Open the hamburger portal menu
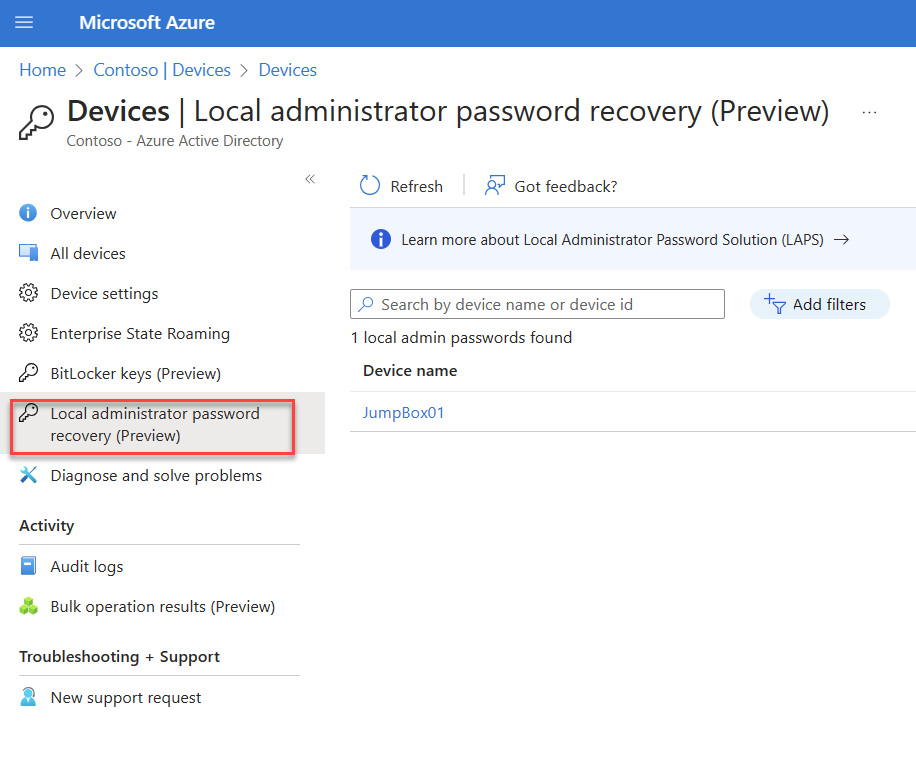 tap(24, 23)
